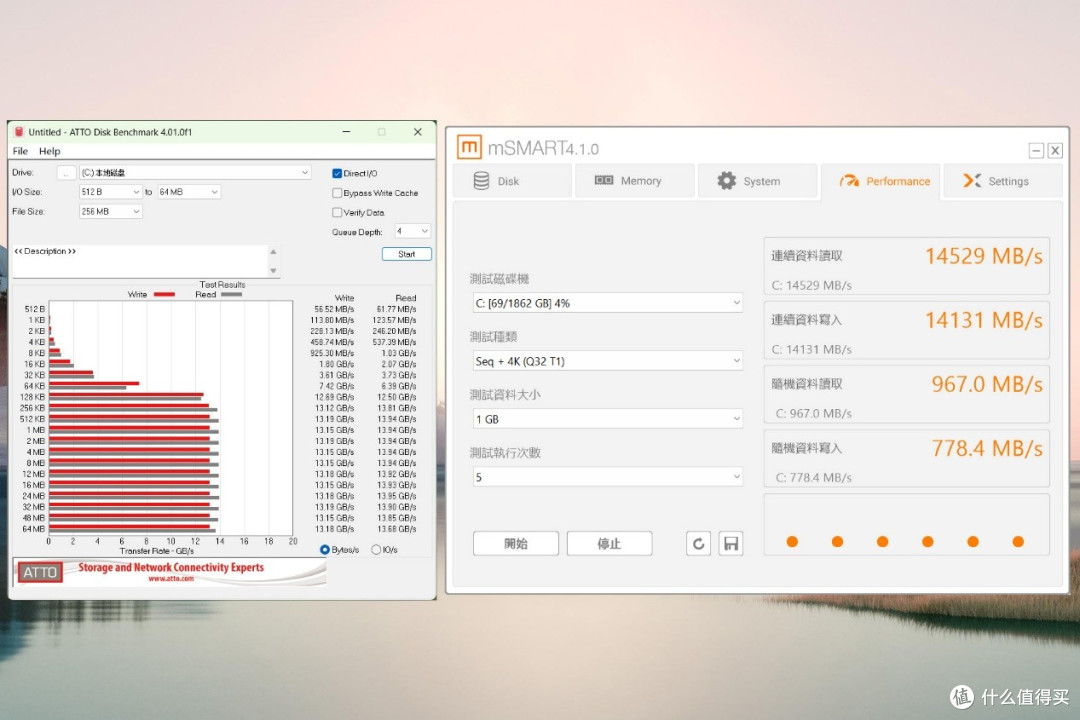The image size is (1080, 720).
Task: Select the Bytes/s radio button
Action: [324, 550]
